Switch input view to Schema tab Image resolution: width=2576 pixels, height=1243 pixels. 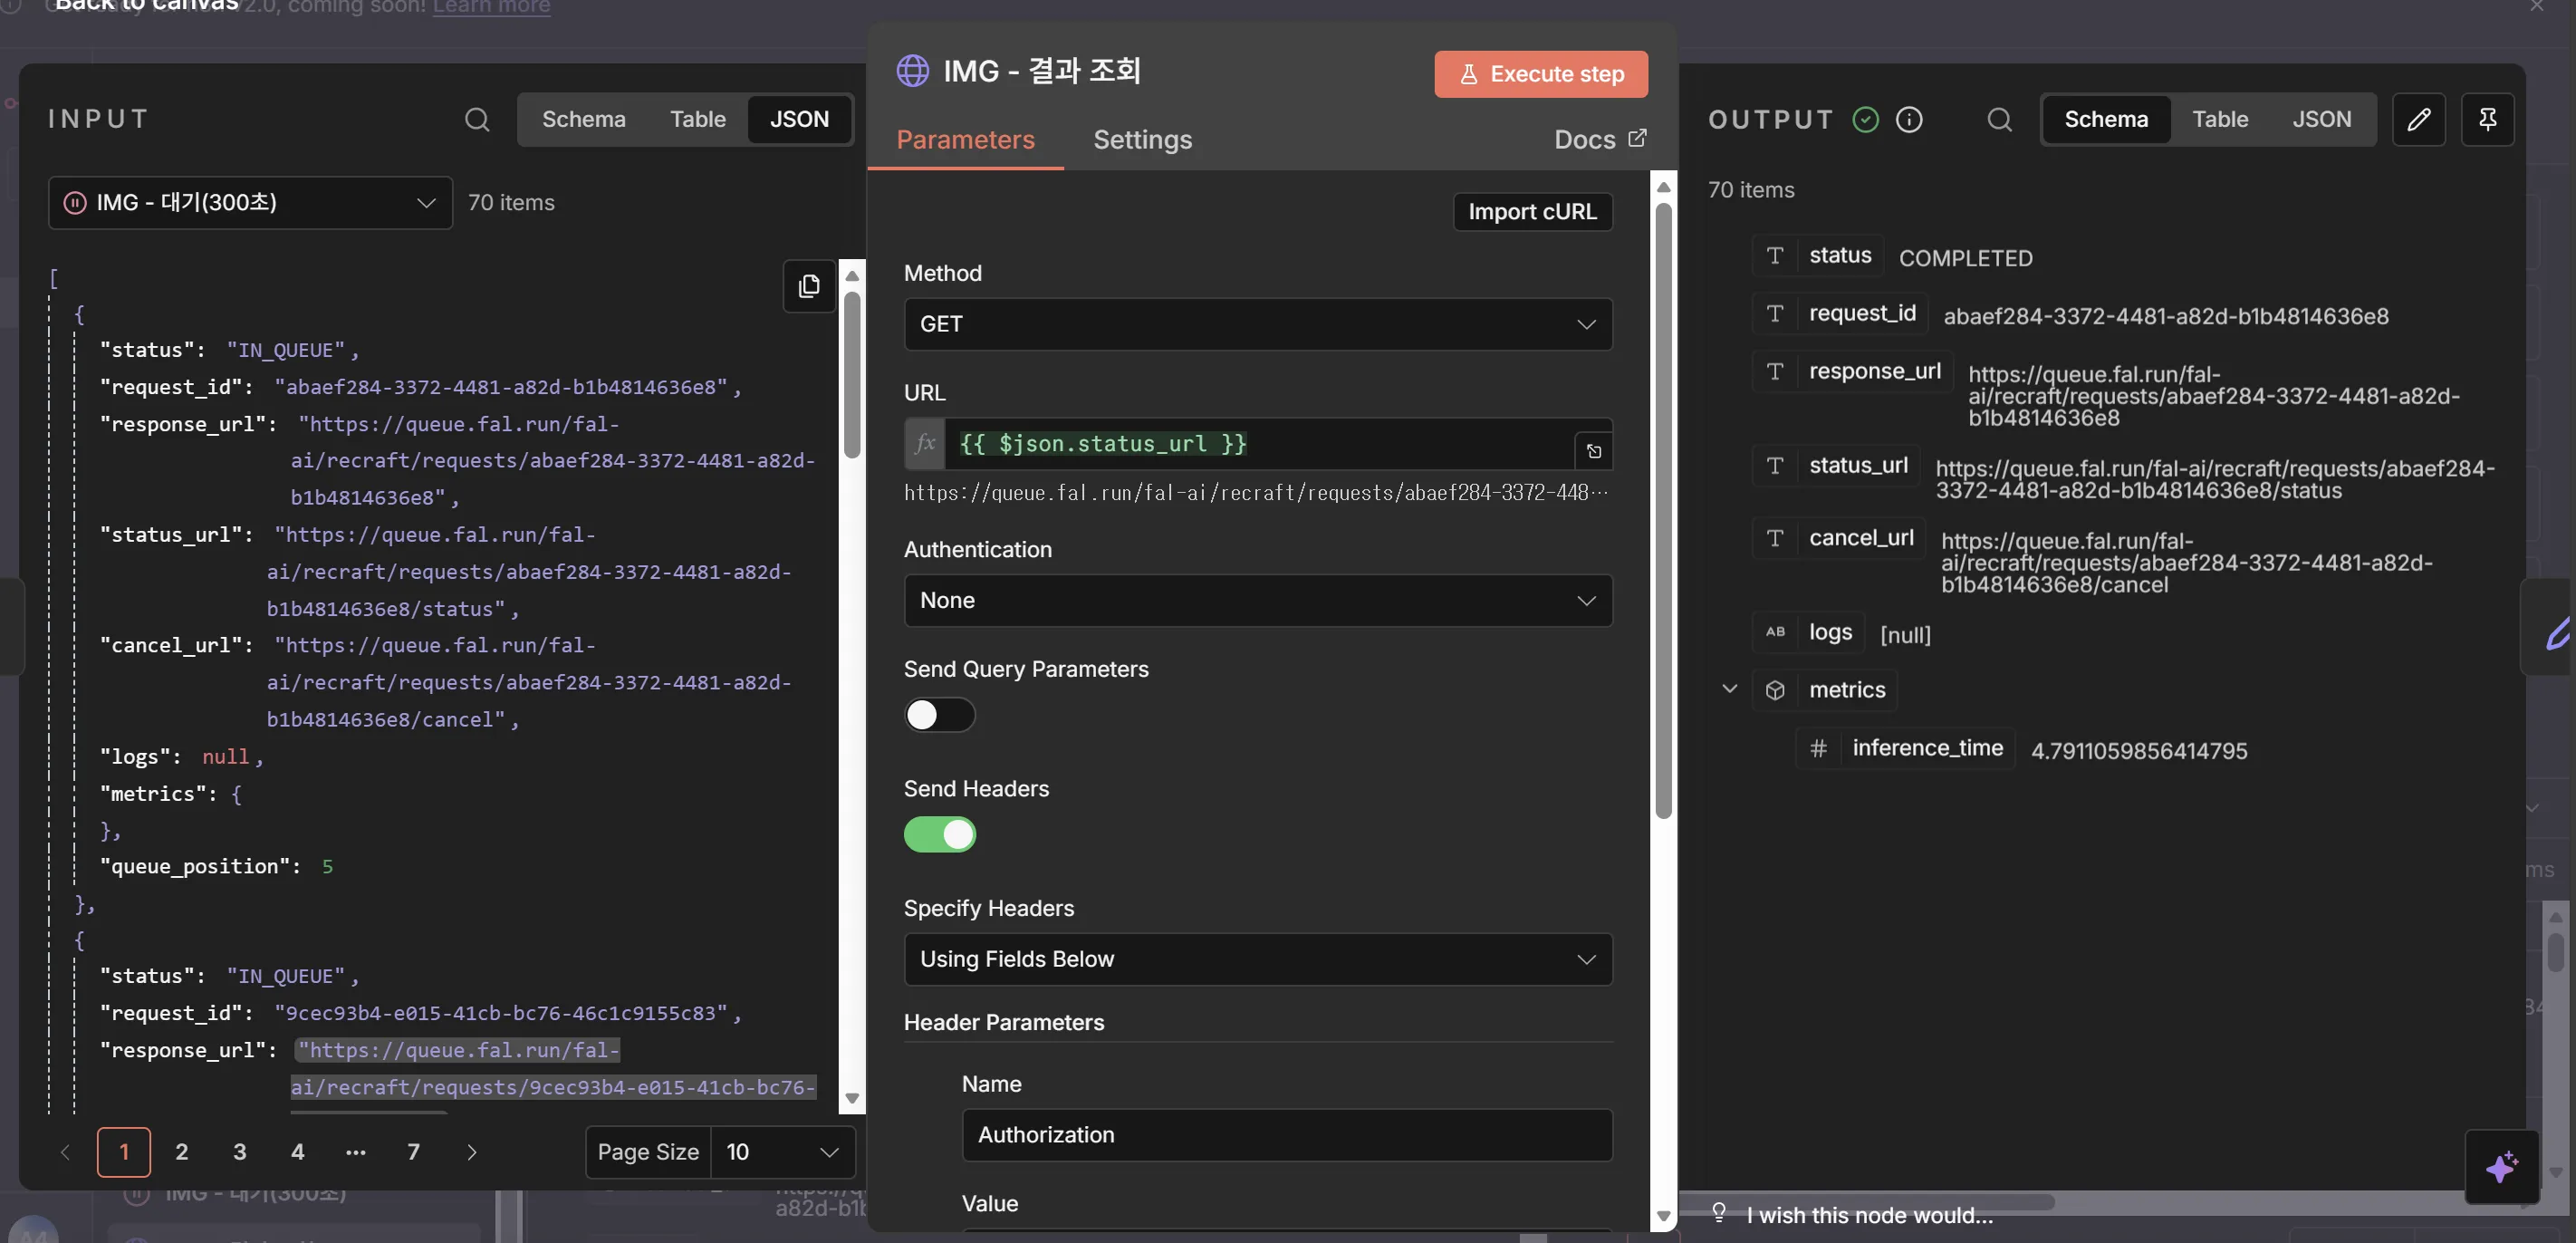(583, 119)
